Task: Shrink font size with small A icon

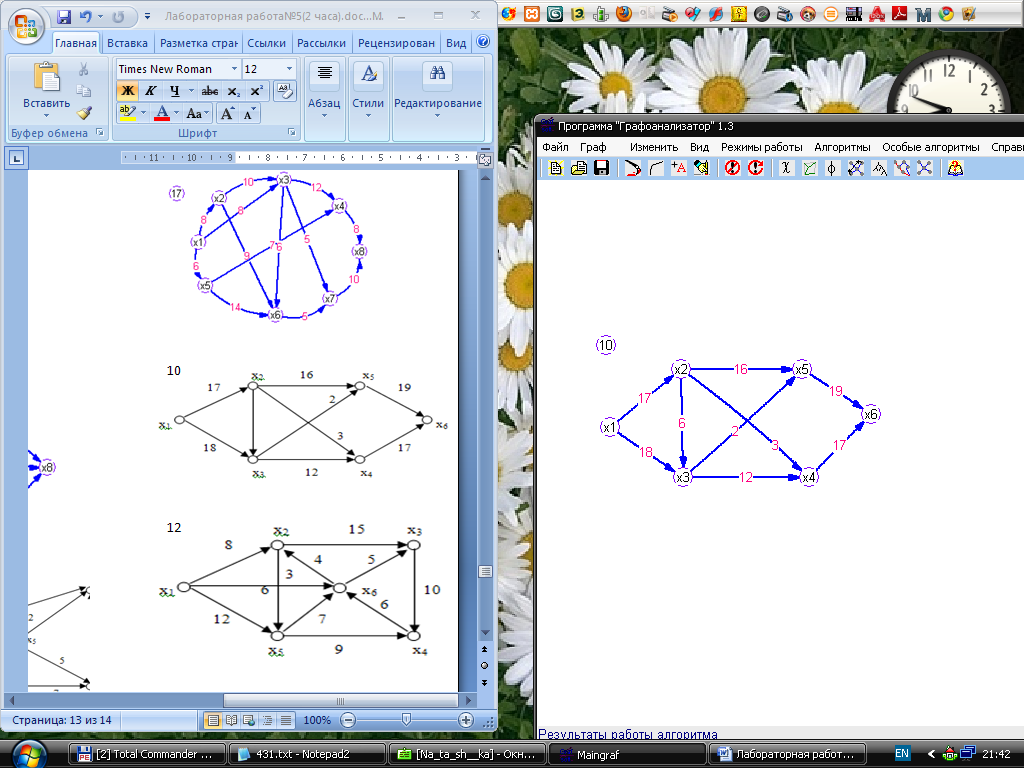Action: [249, 114]
